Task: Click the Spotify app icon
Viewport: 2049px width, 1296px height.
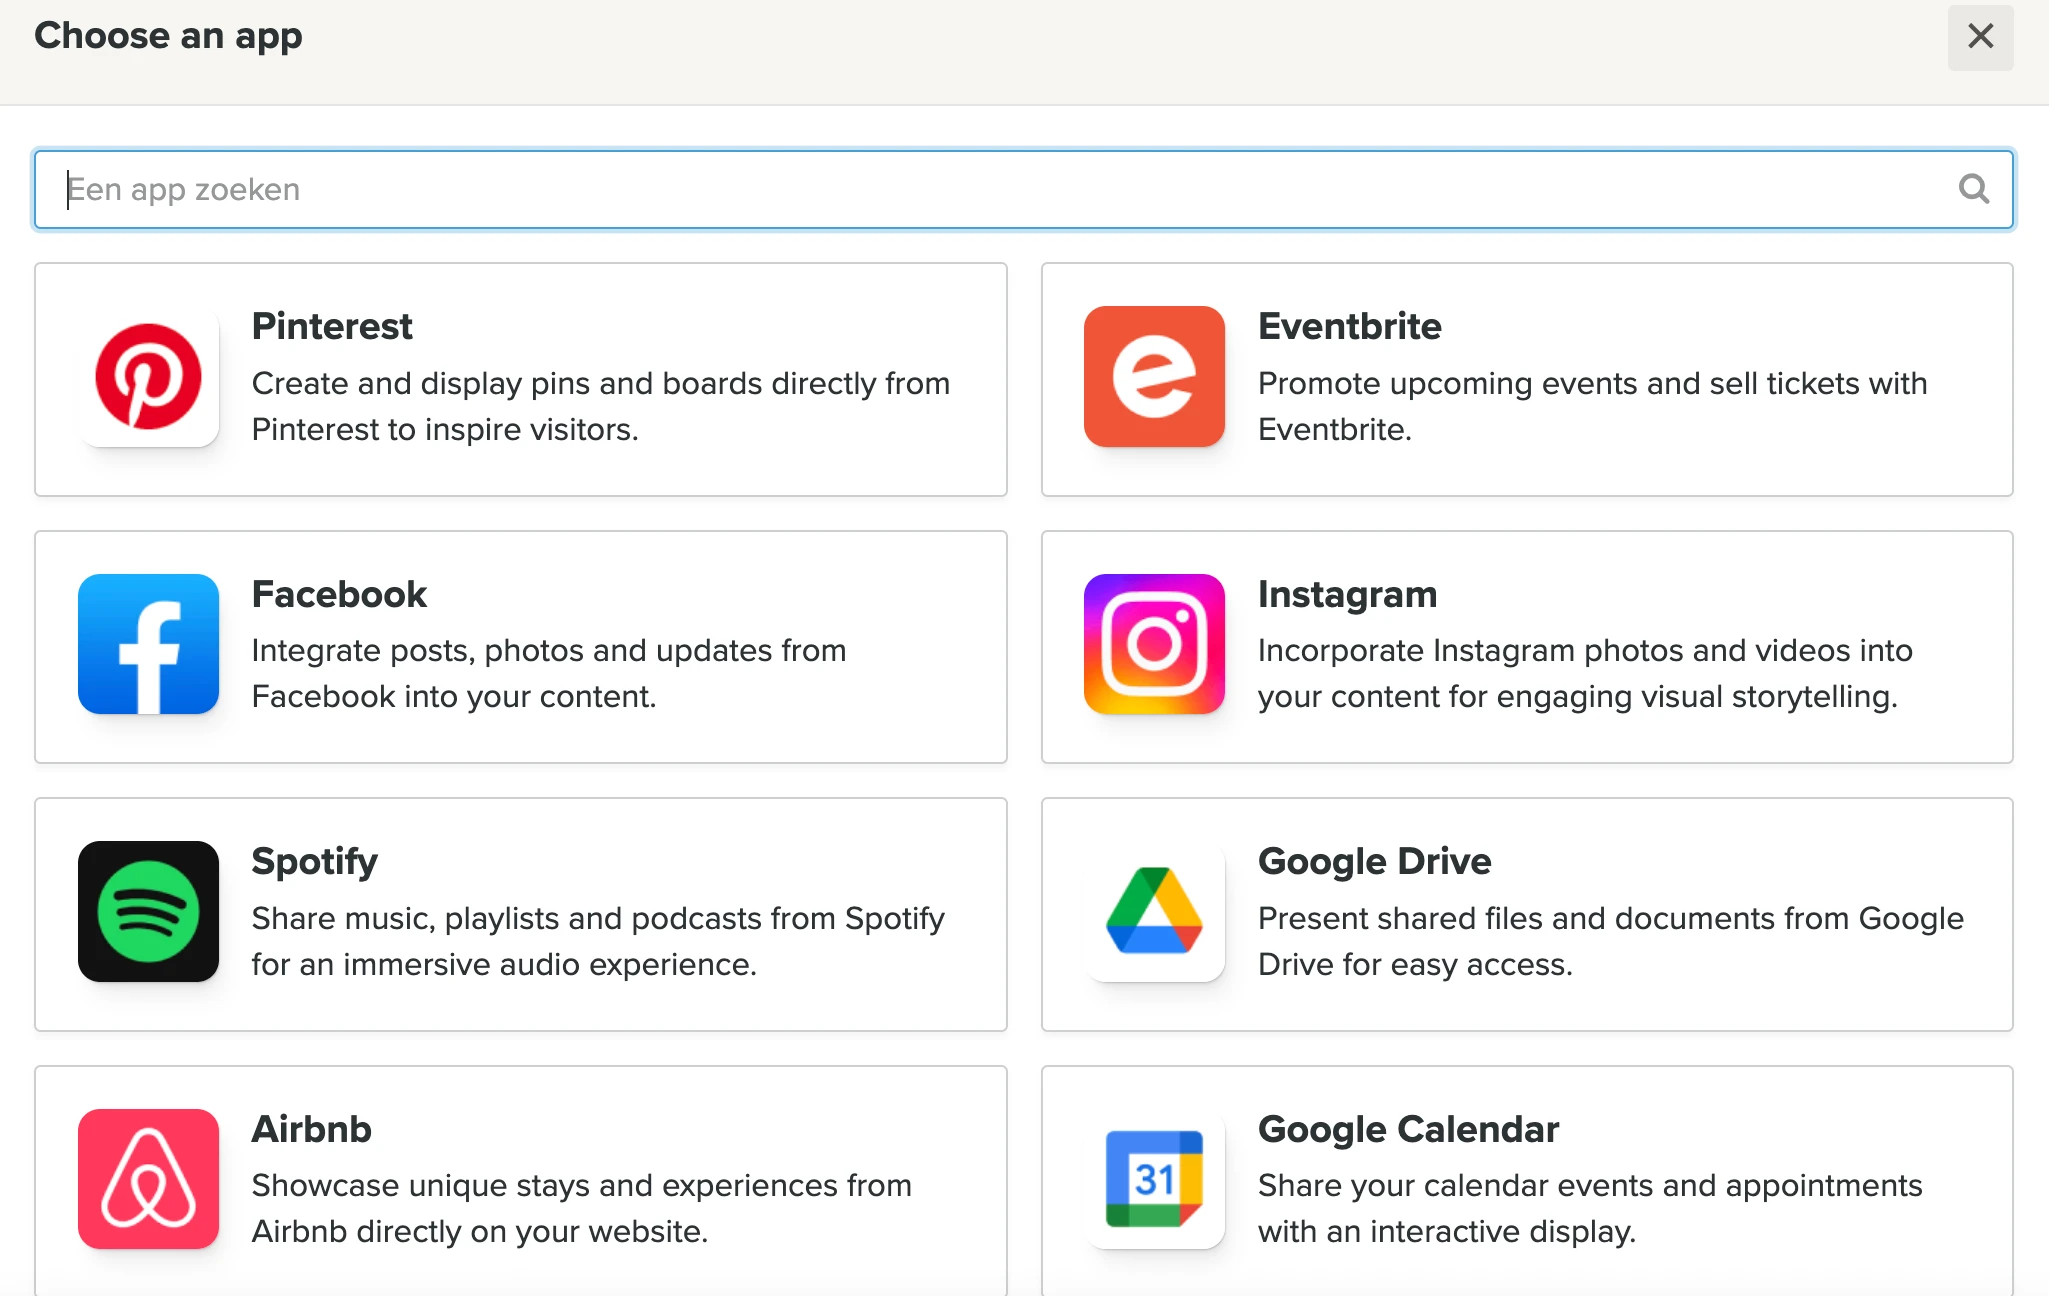Action: click(x=148, y=912)
